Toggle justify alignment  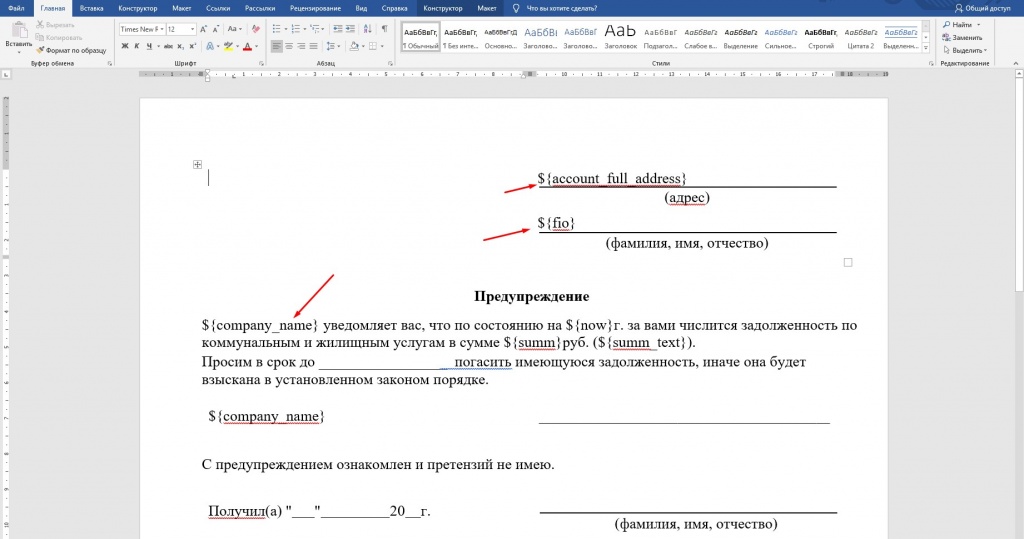click(x=313, y=46)
